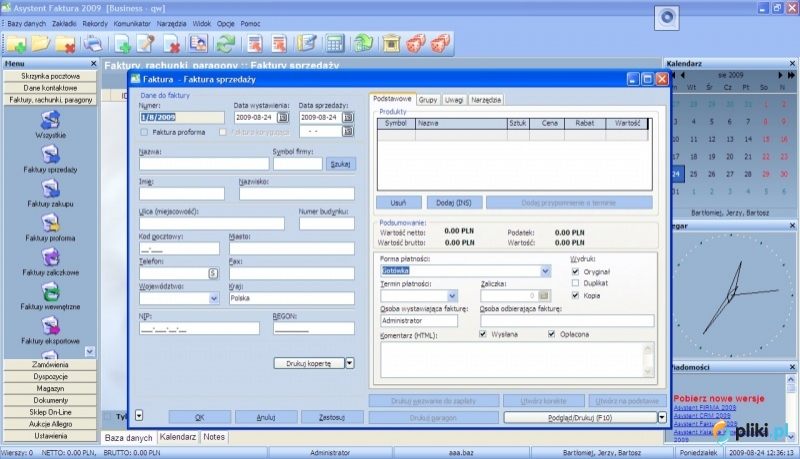Switch to the Kalendarz bottom tab
Viewport: 800px width, 459px height.
click(x=178, y=437)
